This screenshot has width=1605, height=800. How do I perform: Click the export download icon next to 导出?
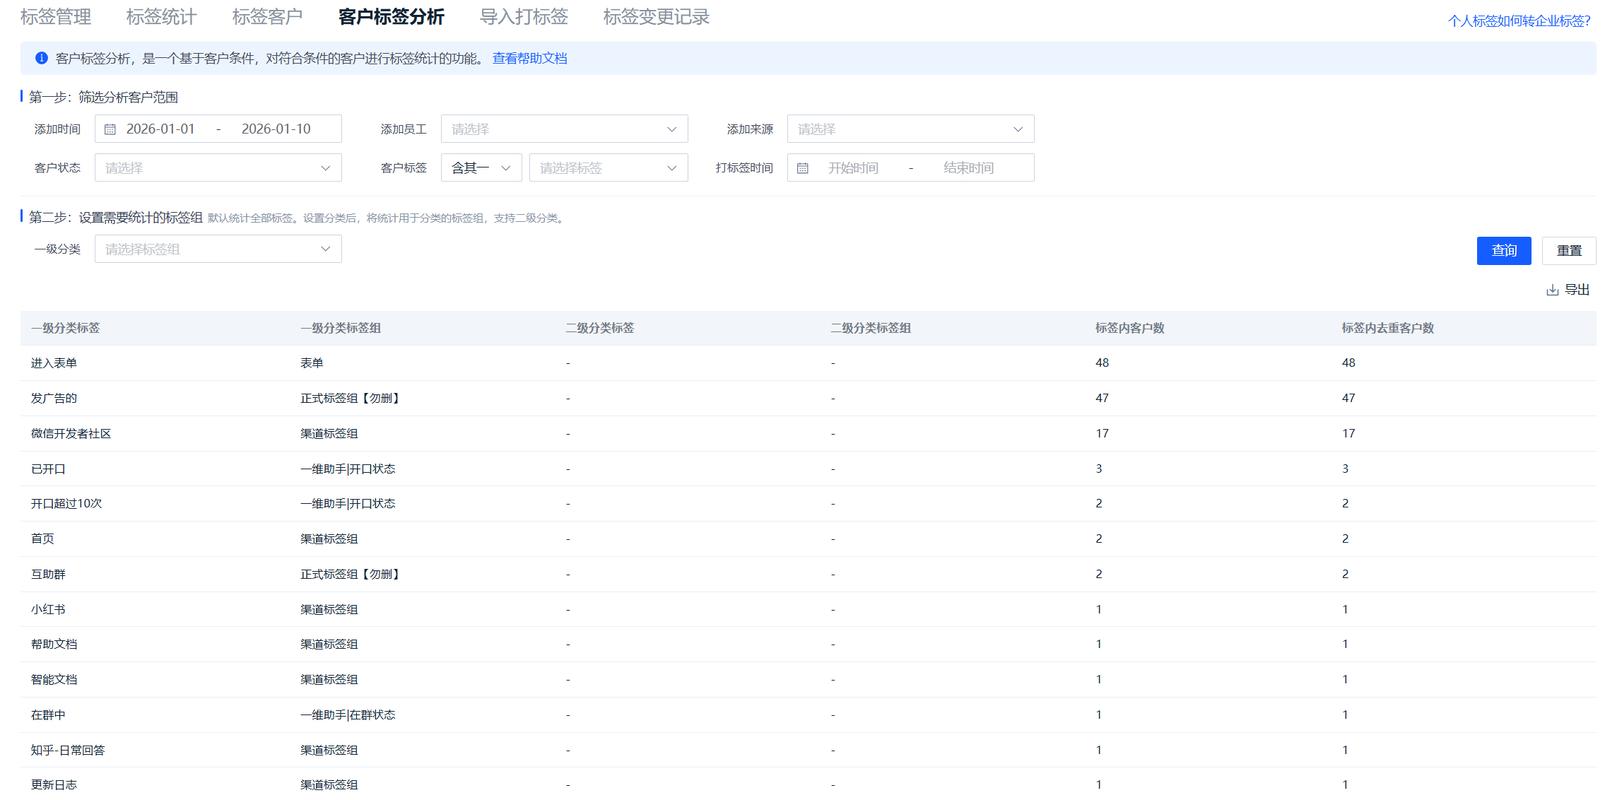tap(1552, 290)
